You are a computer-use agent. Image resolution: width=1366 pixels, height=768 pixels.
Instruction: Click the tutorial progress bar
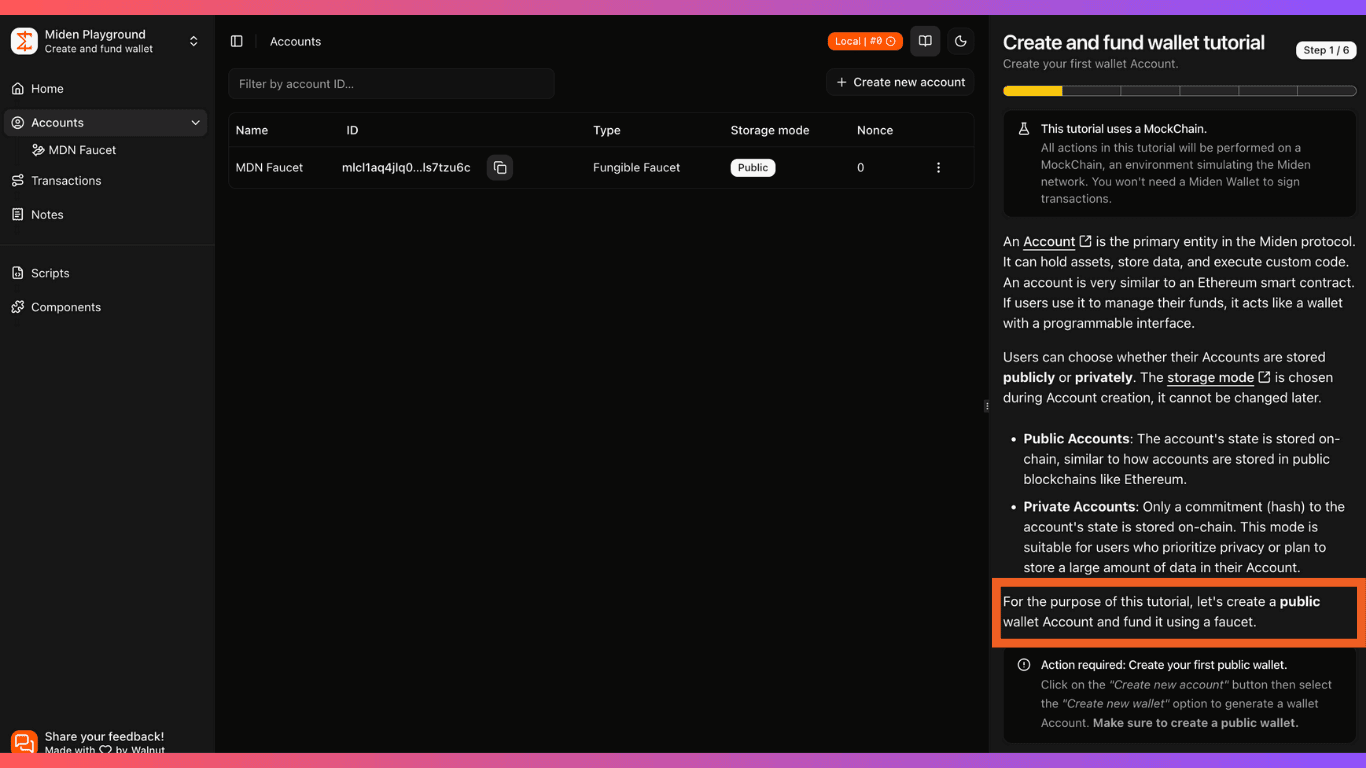(1179, 91)
